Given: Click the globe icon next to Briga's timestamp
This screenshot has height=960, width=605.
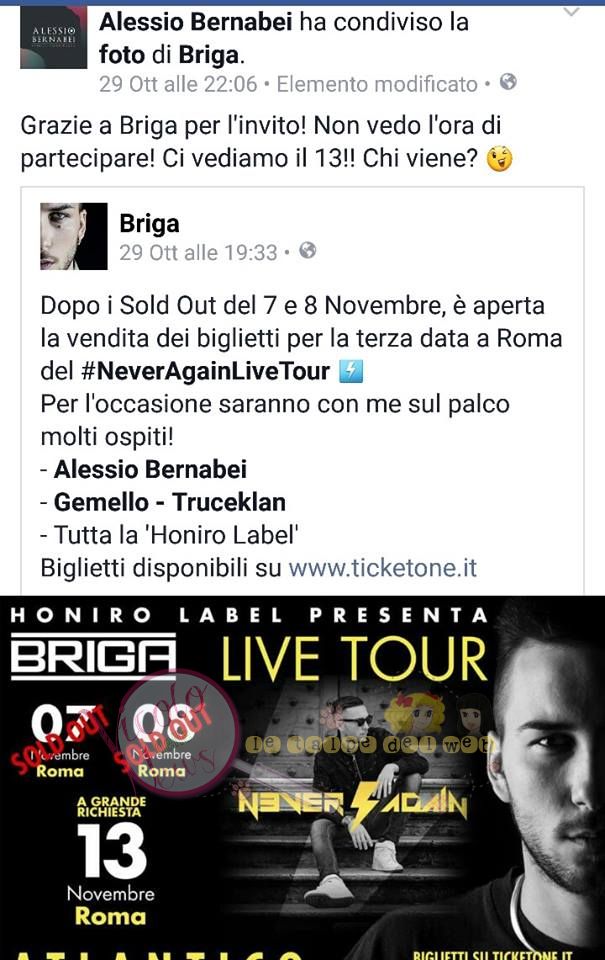Looking at the screenshot, I should [307, 250].
